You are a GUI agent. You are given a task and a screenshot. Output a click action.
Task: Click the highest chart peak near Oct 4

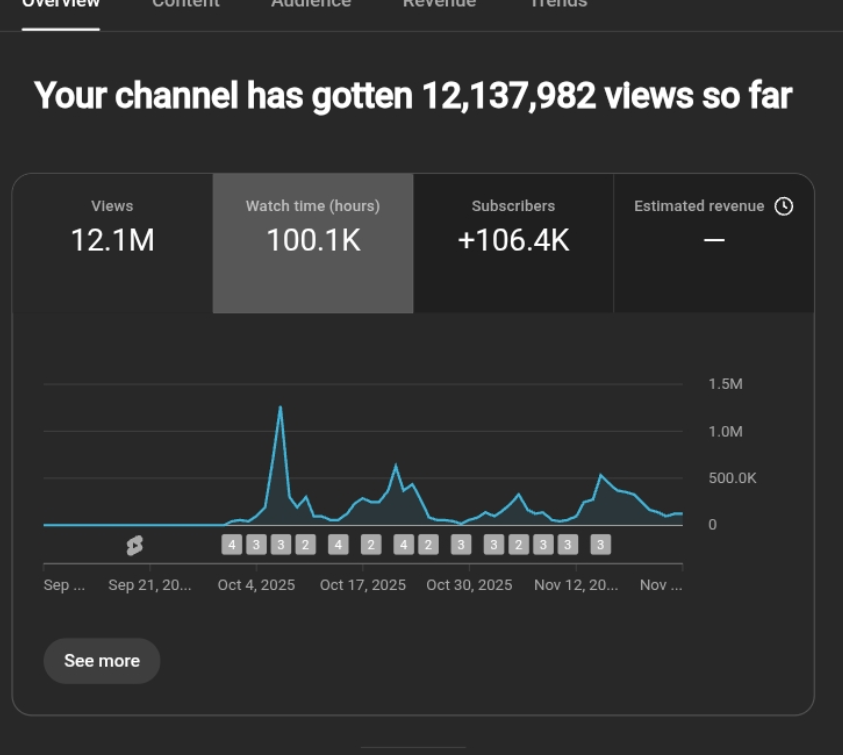(280, 408)
